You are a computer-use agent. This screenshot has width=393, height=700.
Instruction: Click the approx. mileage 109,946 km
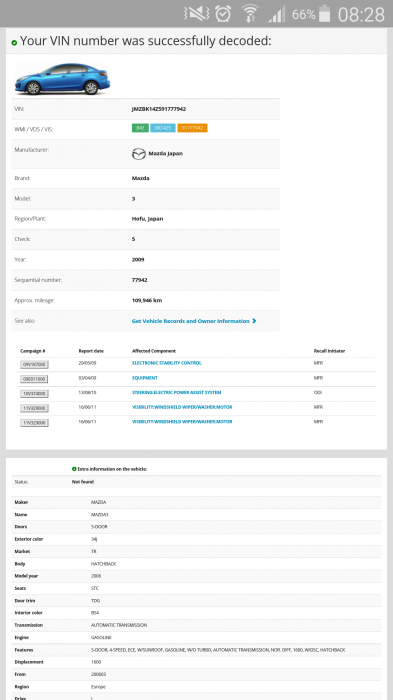click(x=147, y=300)
